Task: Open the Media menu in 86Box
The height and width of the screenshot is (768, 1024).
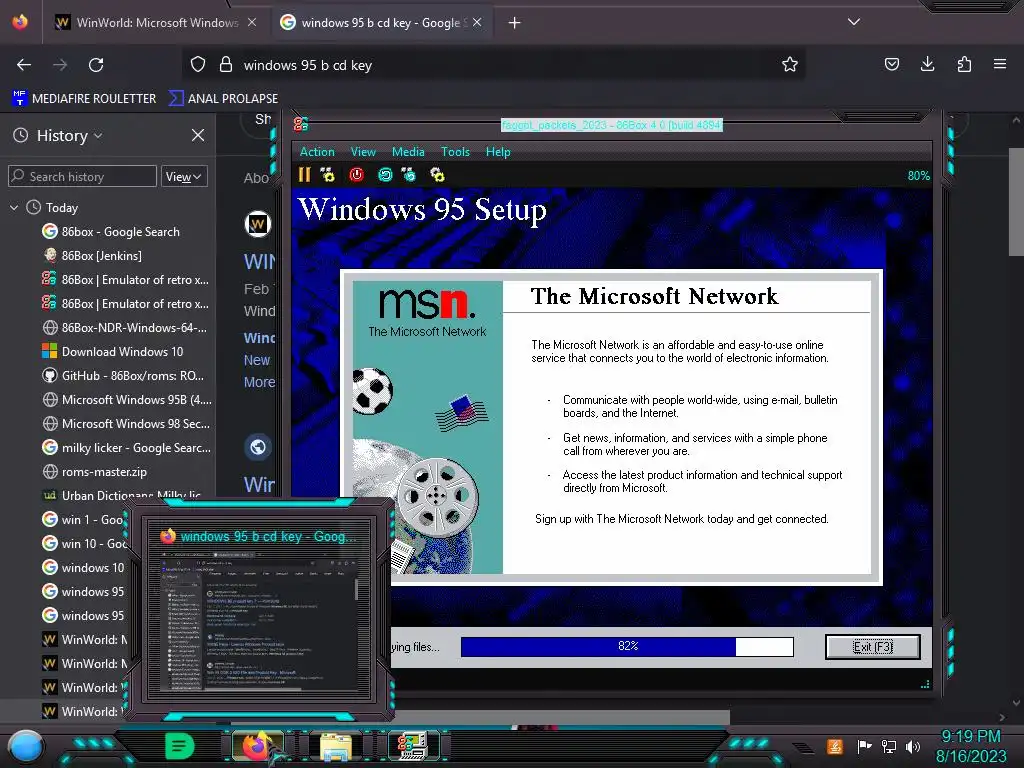Action: [408, 152]
